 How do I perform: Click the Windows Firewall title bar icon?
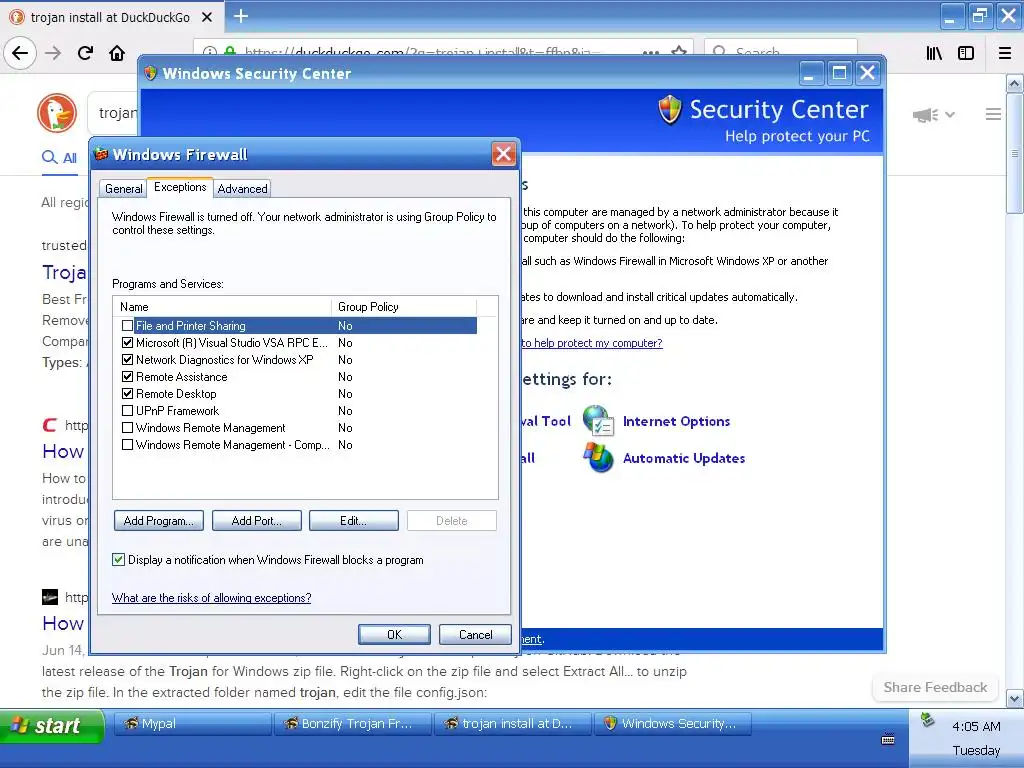(101, 154)
